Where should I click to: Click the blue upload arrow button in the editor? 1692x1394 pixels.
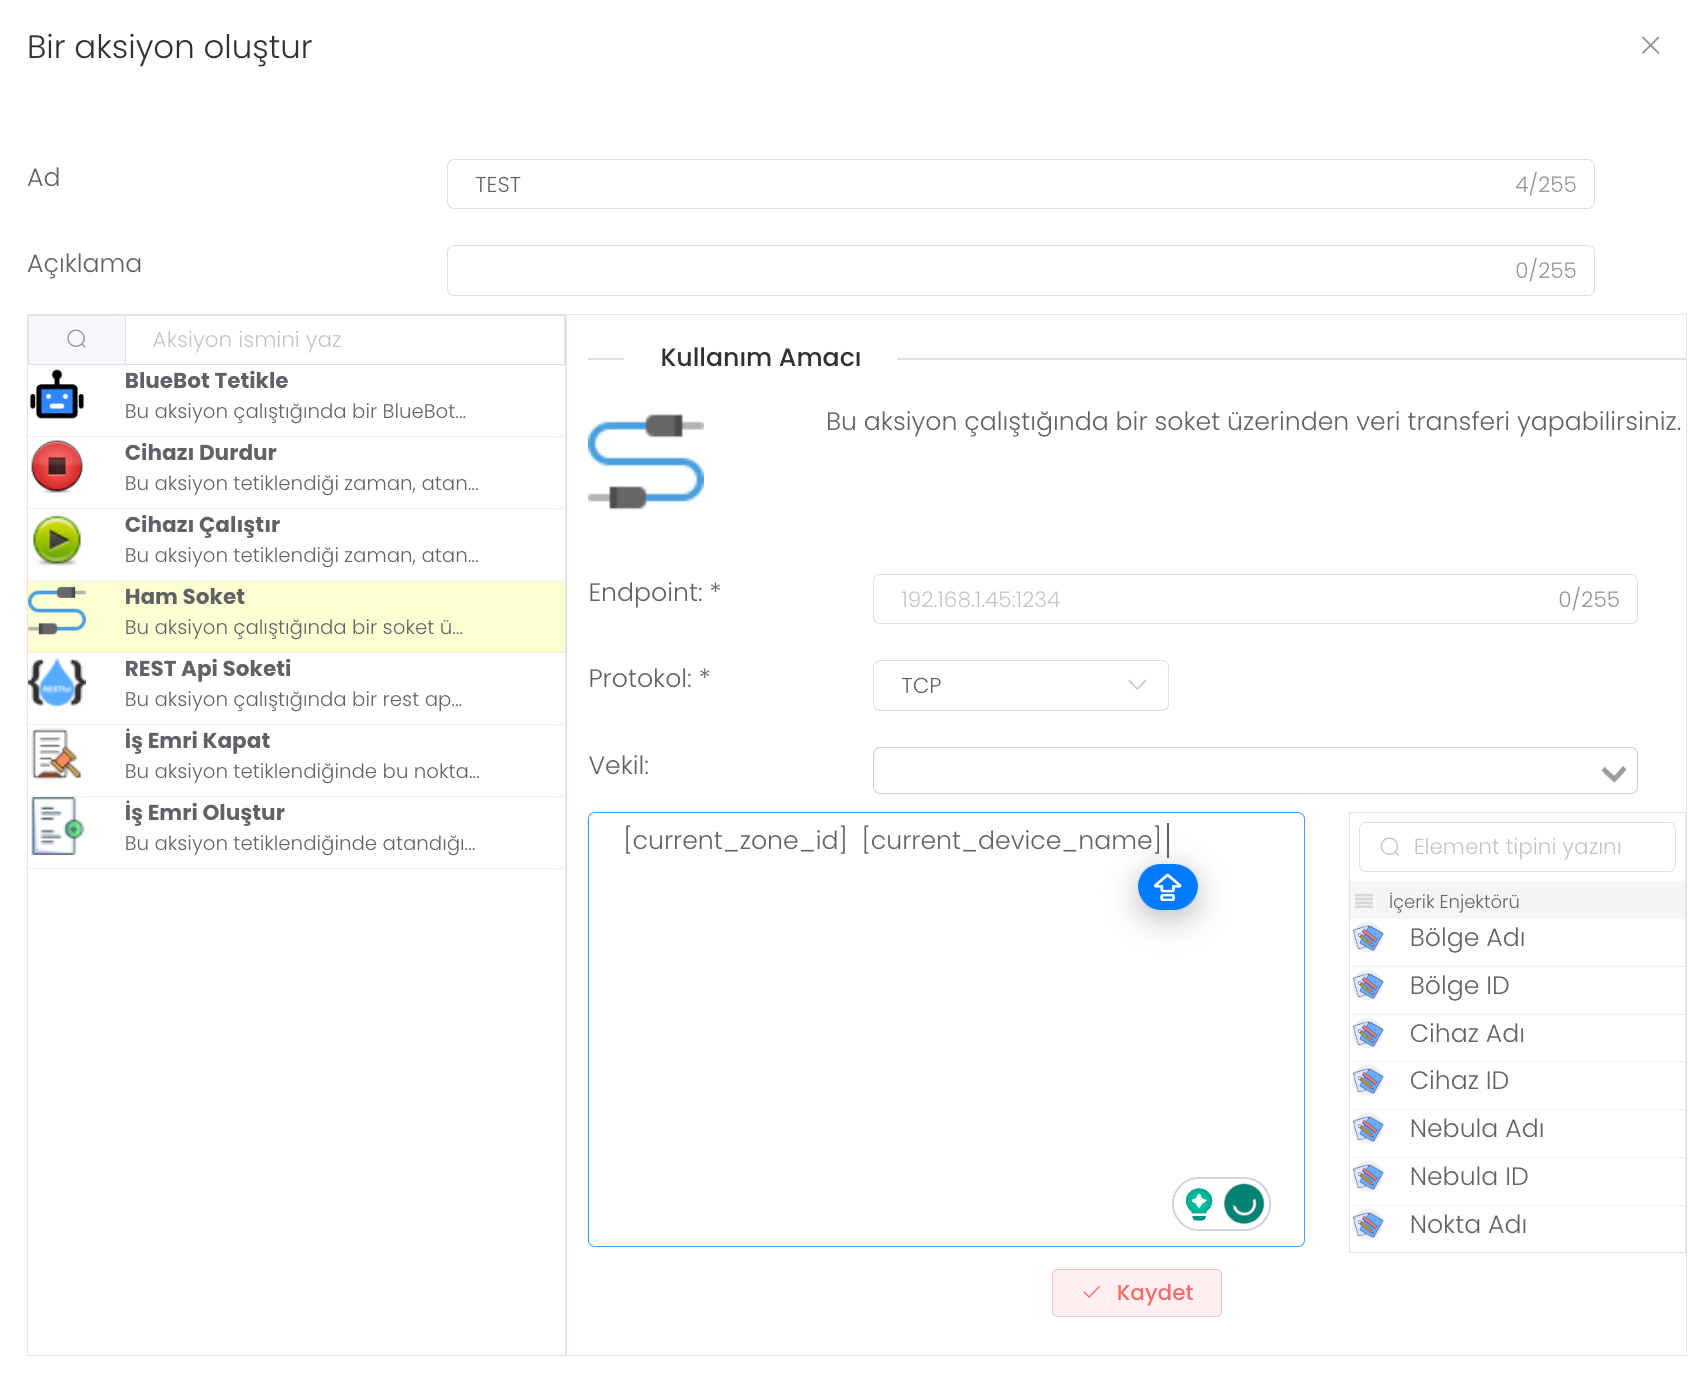(x=1167, y=887)
